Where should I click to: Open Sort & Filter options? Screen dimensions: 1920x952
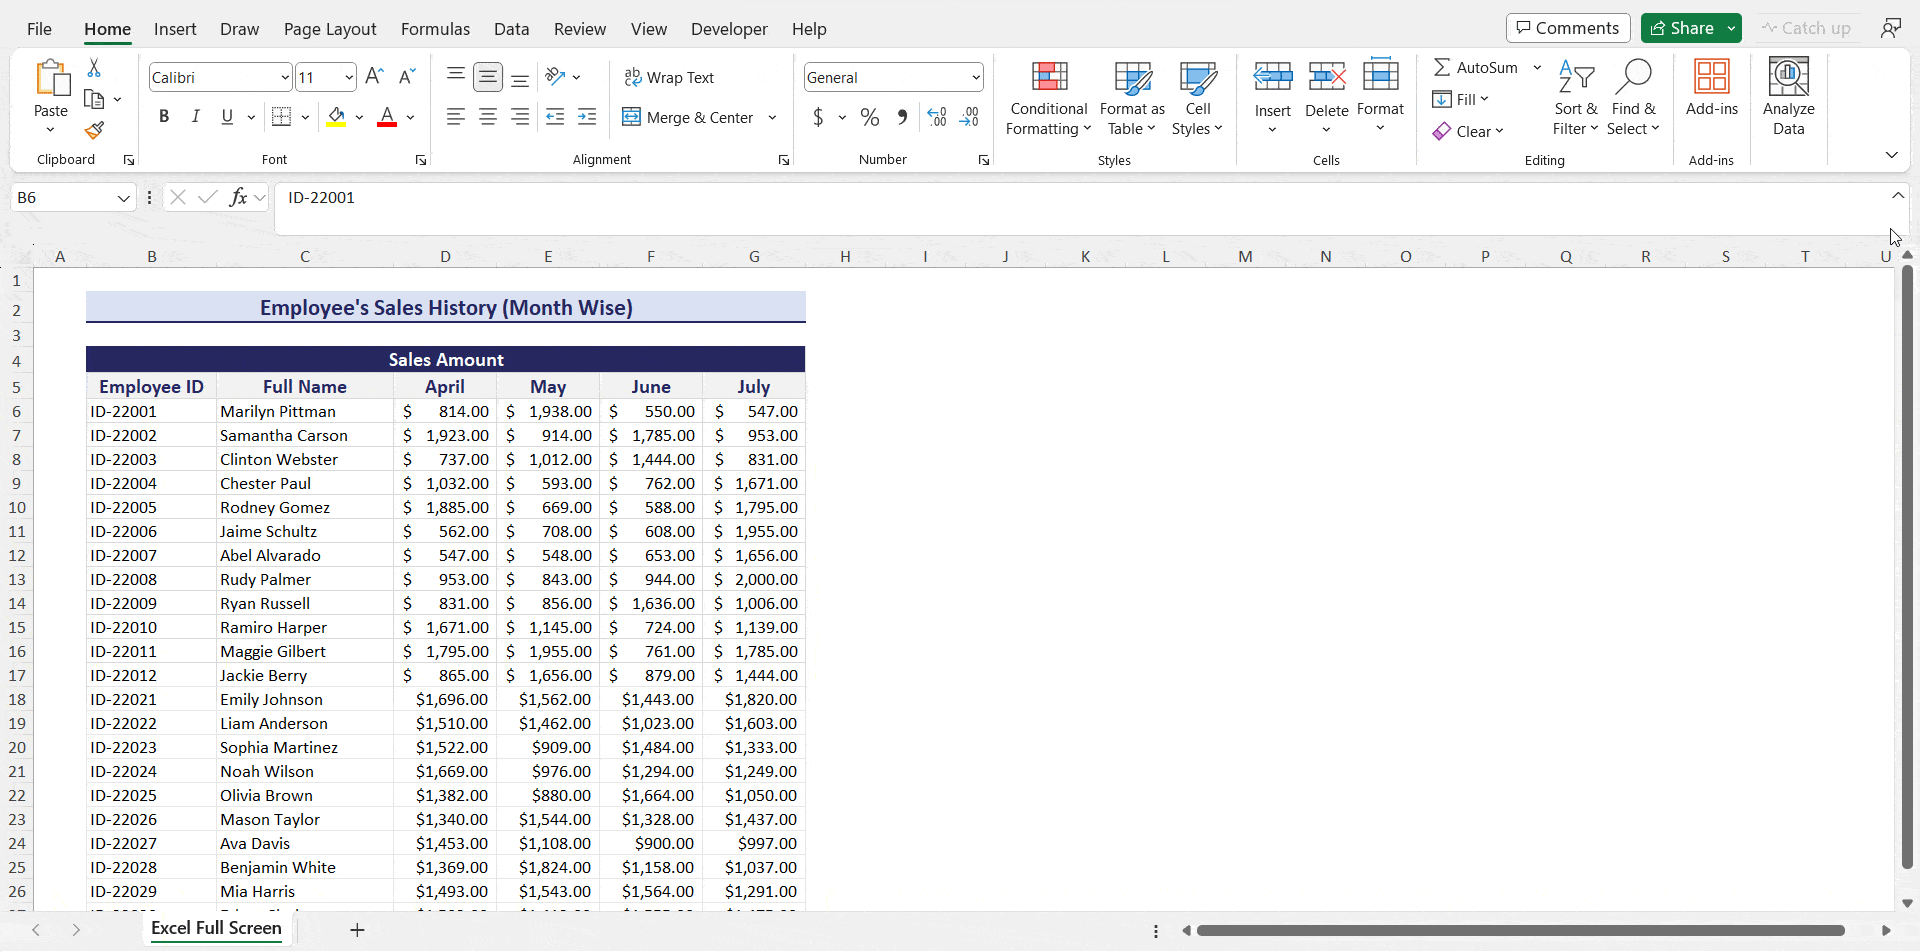pos(1576,98)
